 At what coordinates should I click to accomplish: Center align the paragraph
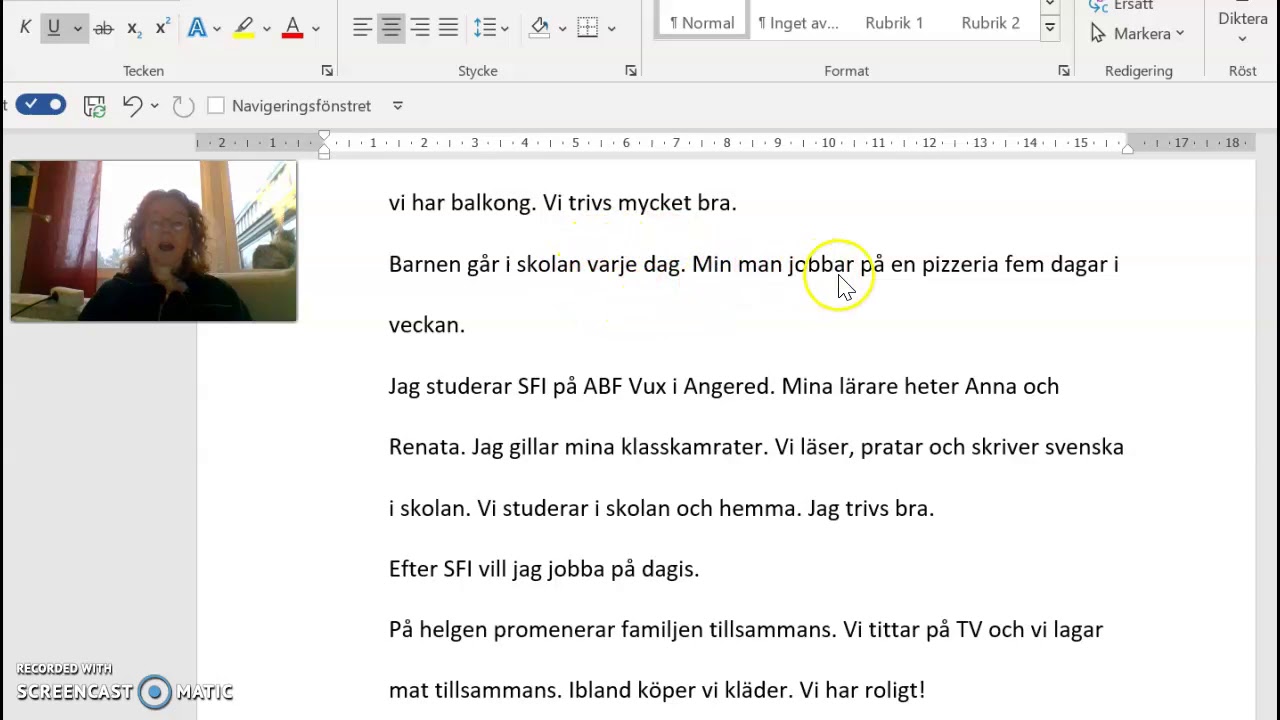click(391, 28)
